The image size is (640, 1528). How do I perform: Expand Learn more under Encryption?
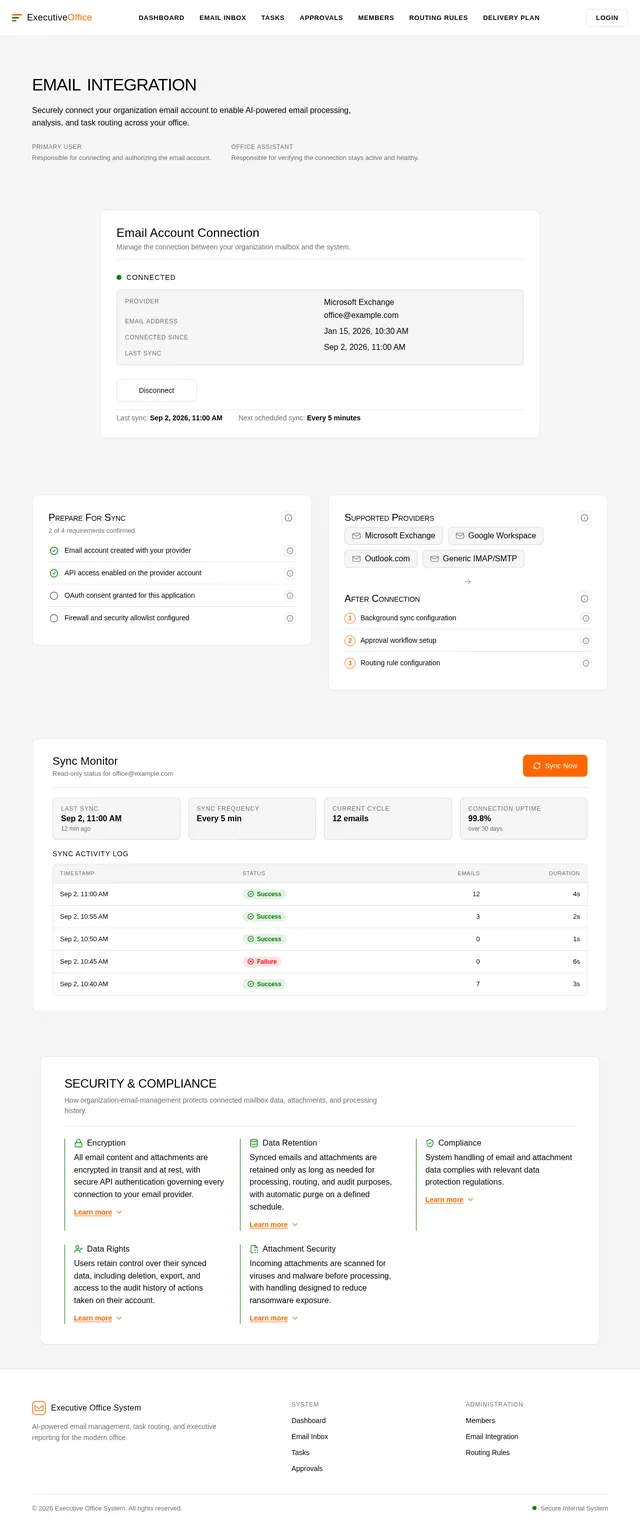(98, 1212)
